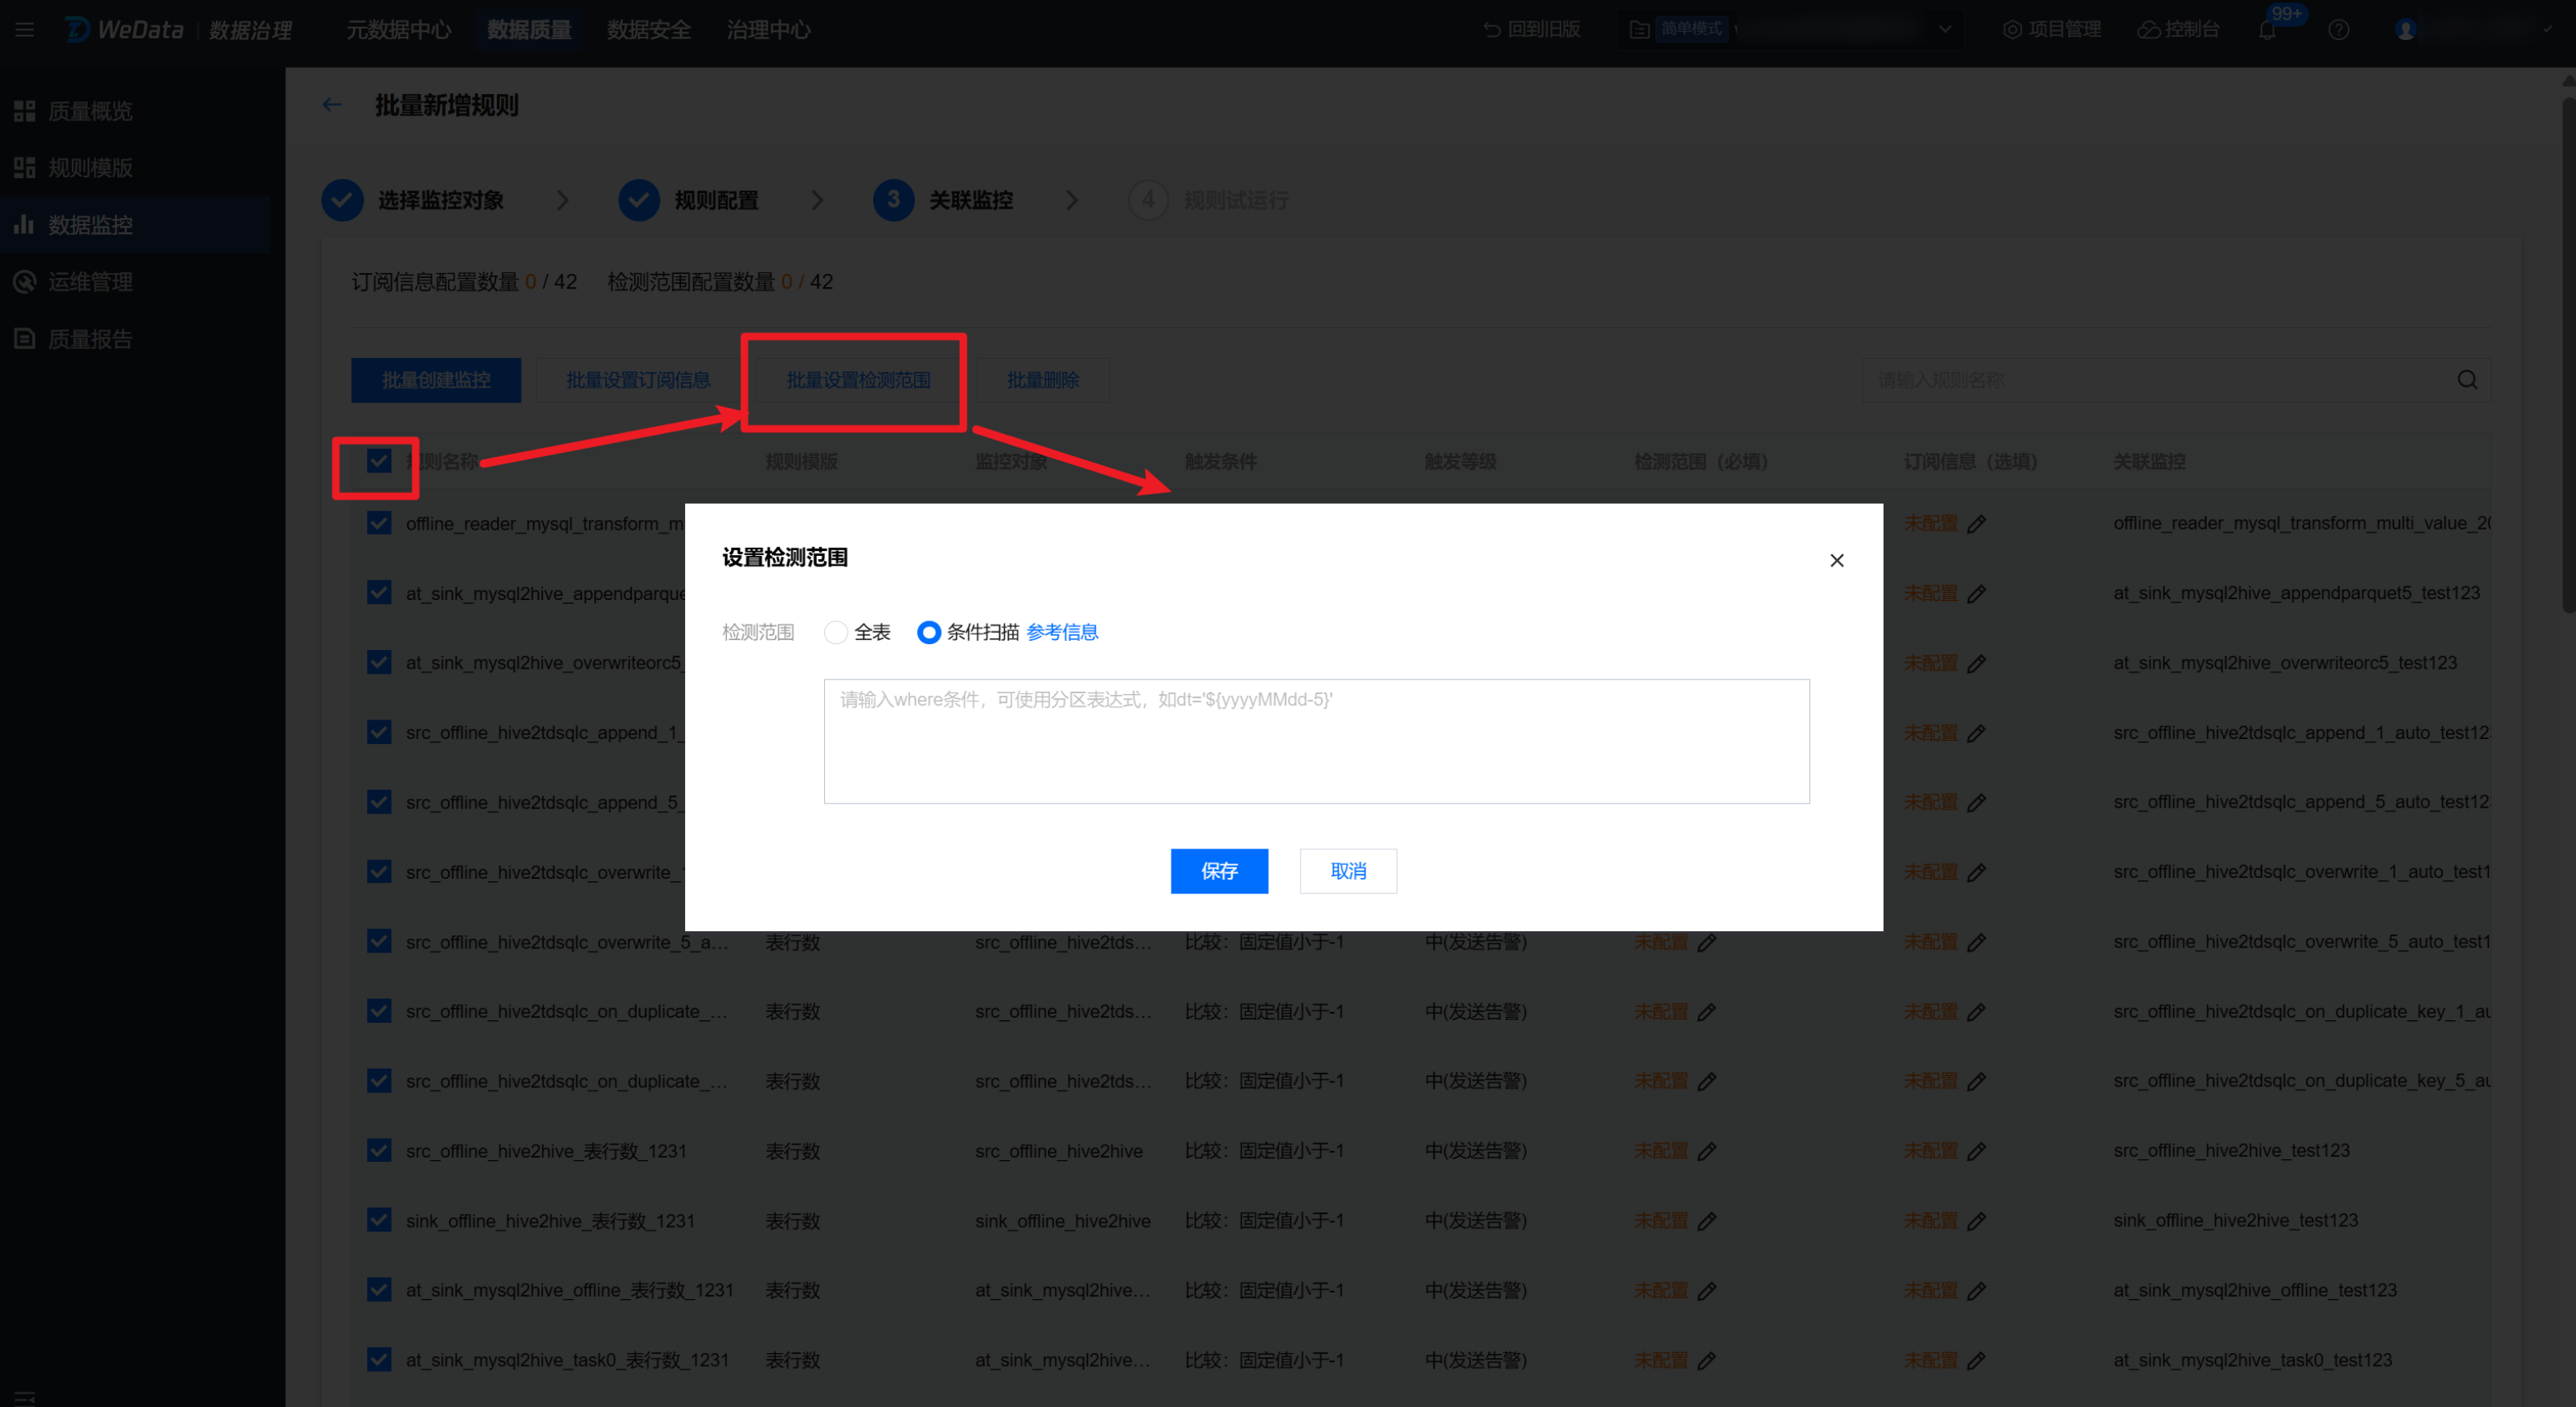This screenshot has width=2576, height=1407.
Task: Collapse the sidebar with the bottom icon
Action: point(25,1396)
